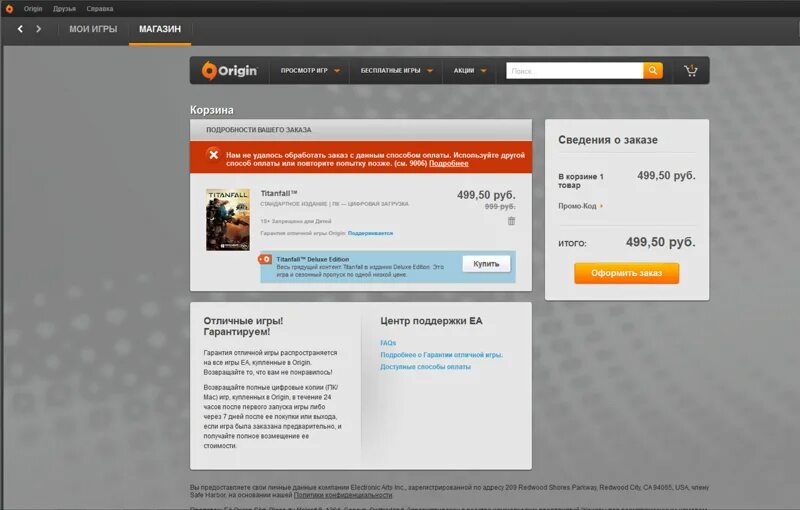
Task: Click the orange search magnifier button
Action: coord(653,70)
